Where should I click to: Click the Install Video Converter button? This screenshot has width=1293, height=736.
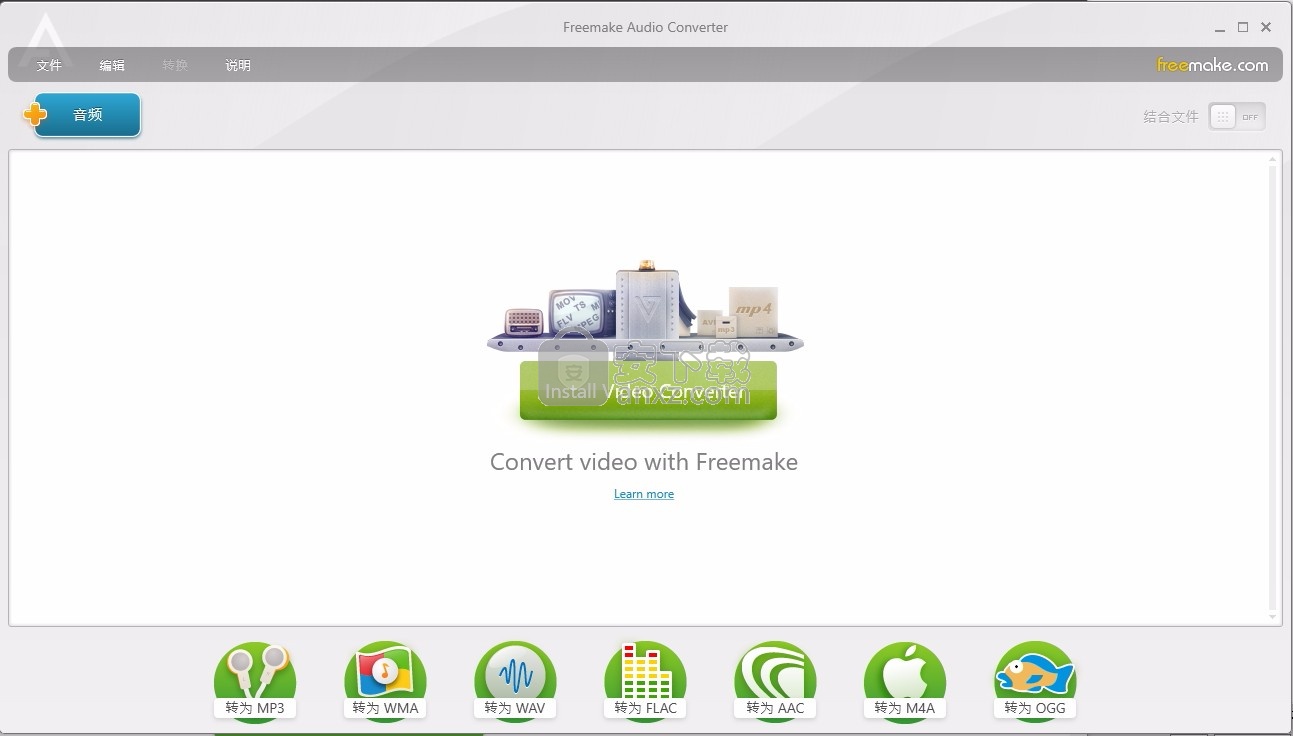coord(648,391)
